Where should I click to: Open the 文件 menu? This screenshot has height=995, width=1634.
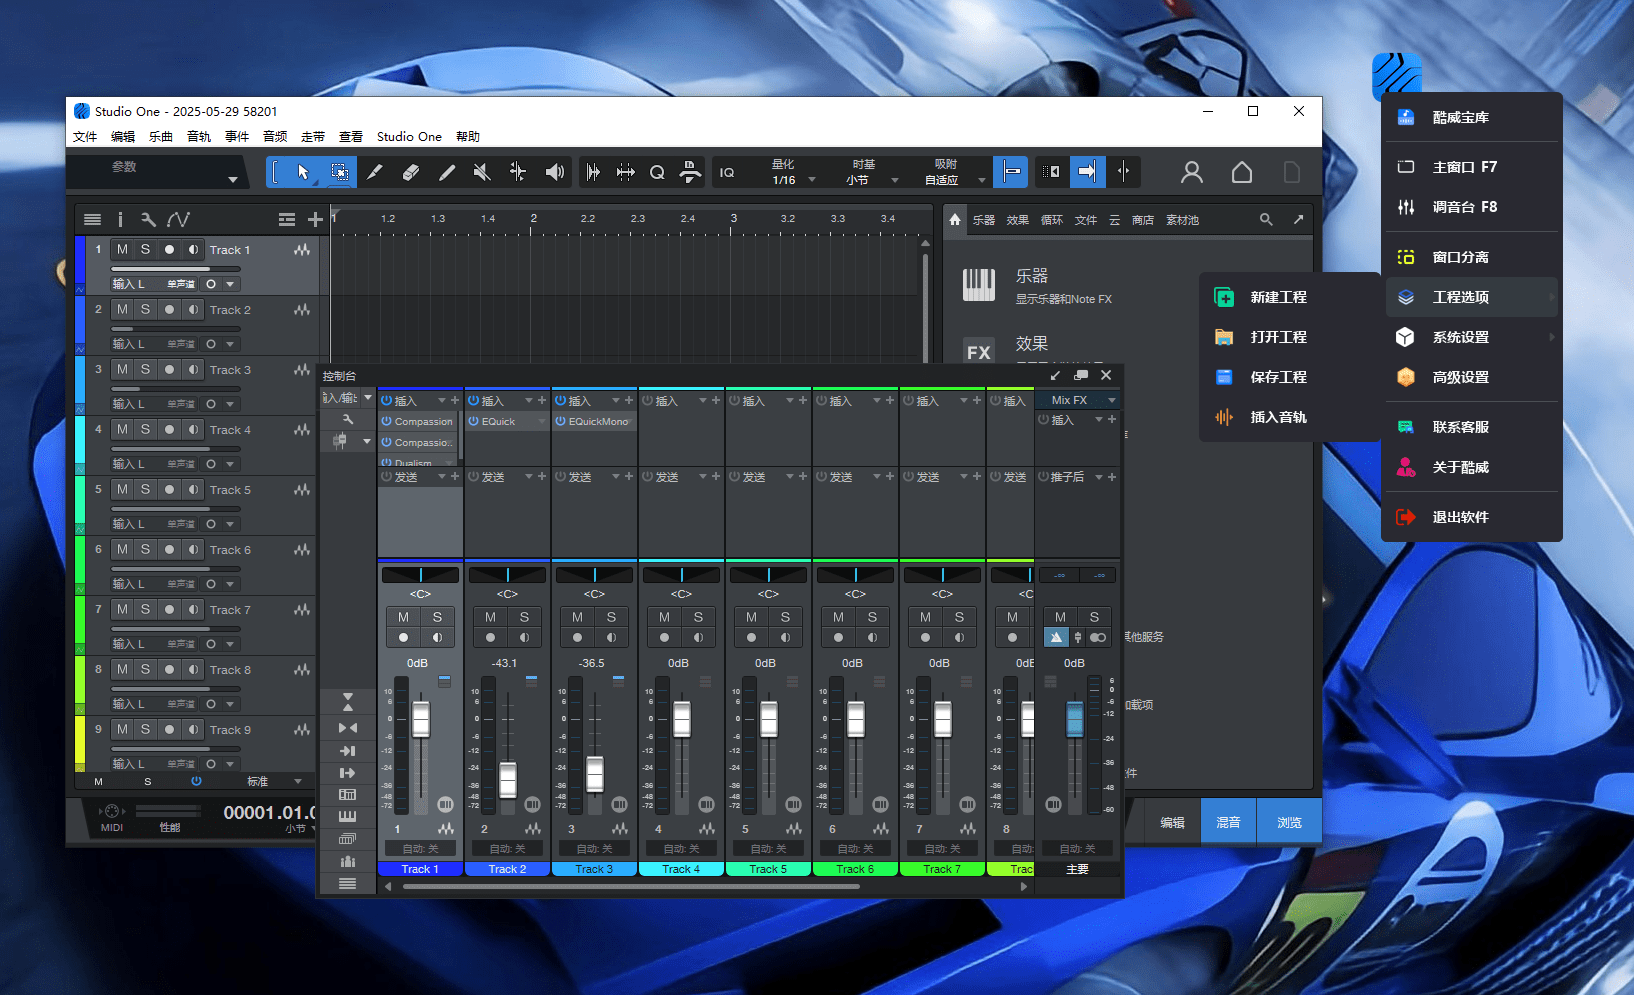coord(85,137)
